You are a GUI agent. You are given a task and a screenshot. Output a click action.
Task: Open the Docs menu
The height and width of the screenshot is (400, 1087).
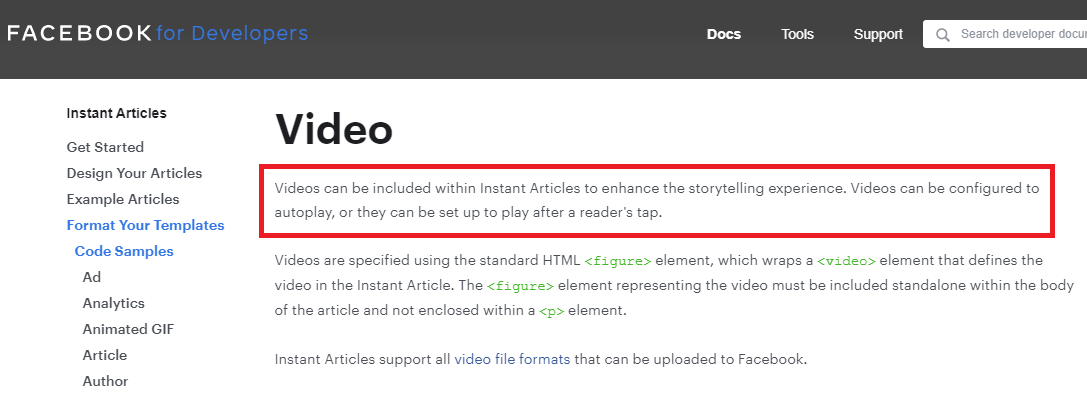click(724, 34)
